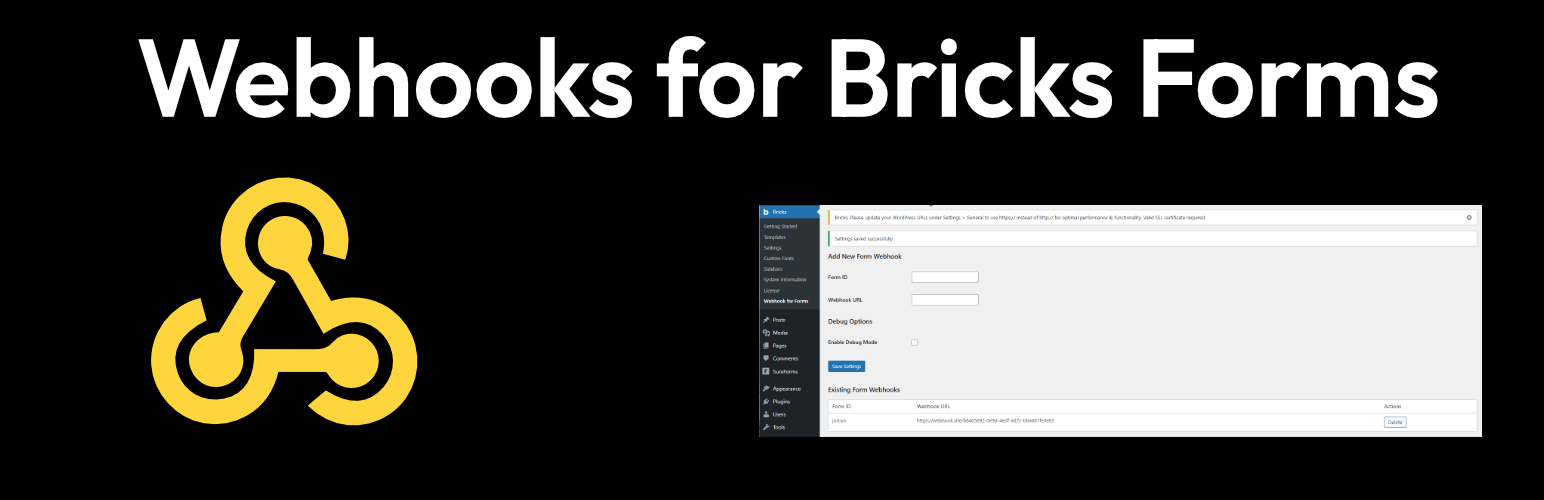This screenshot has height=500, width=1544.
Task: Click the Bricks logo icon in sidebar
Action: [766, 212]
